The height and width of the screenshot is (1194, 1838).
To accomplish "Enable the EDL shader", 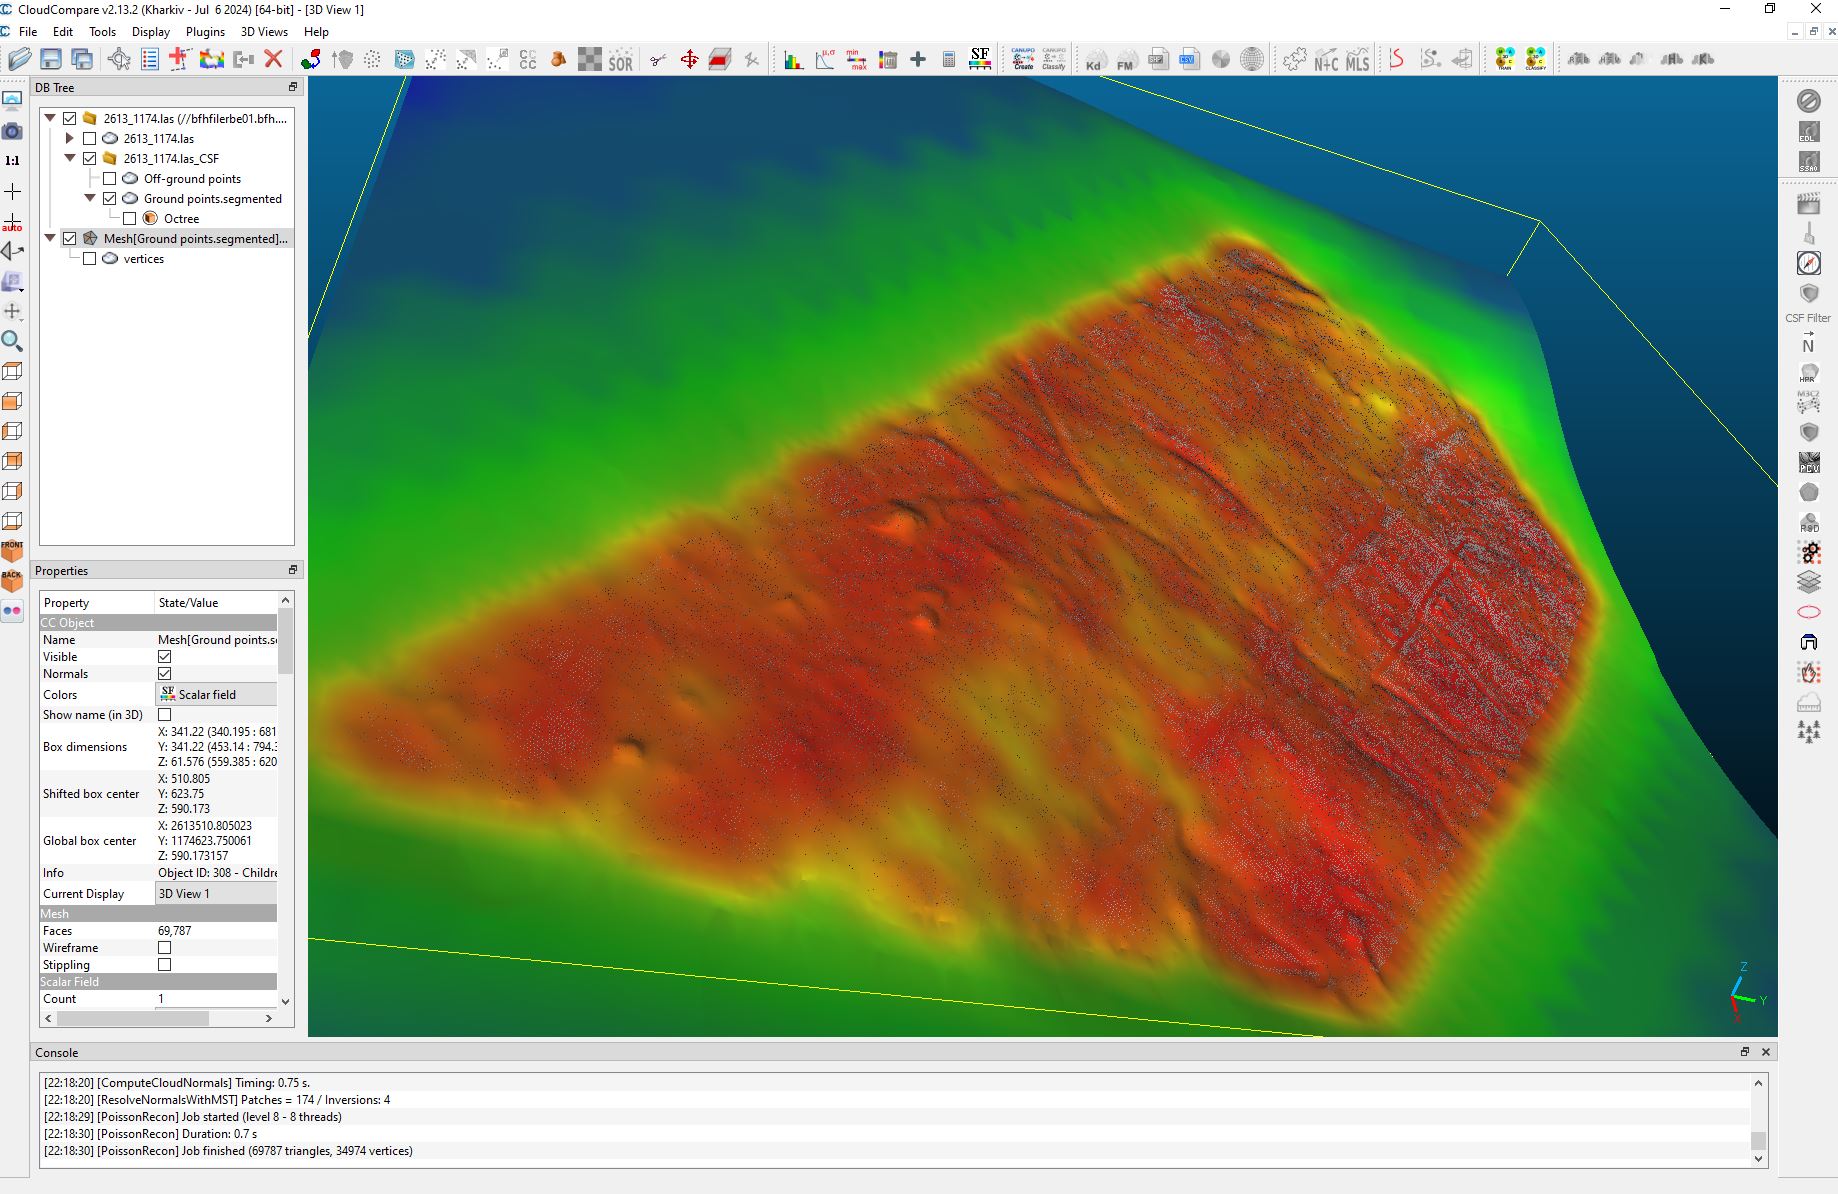I will coord(1809,131).
